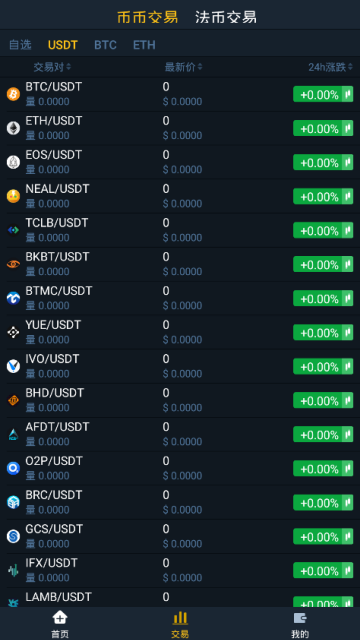Sort by 交易对 column arrow
The width and height of the screenshot is (360, 640).
click(x=69, y=67)
